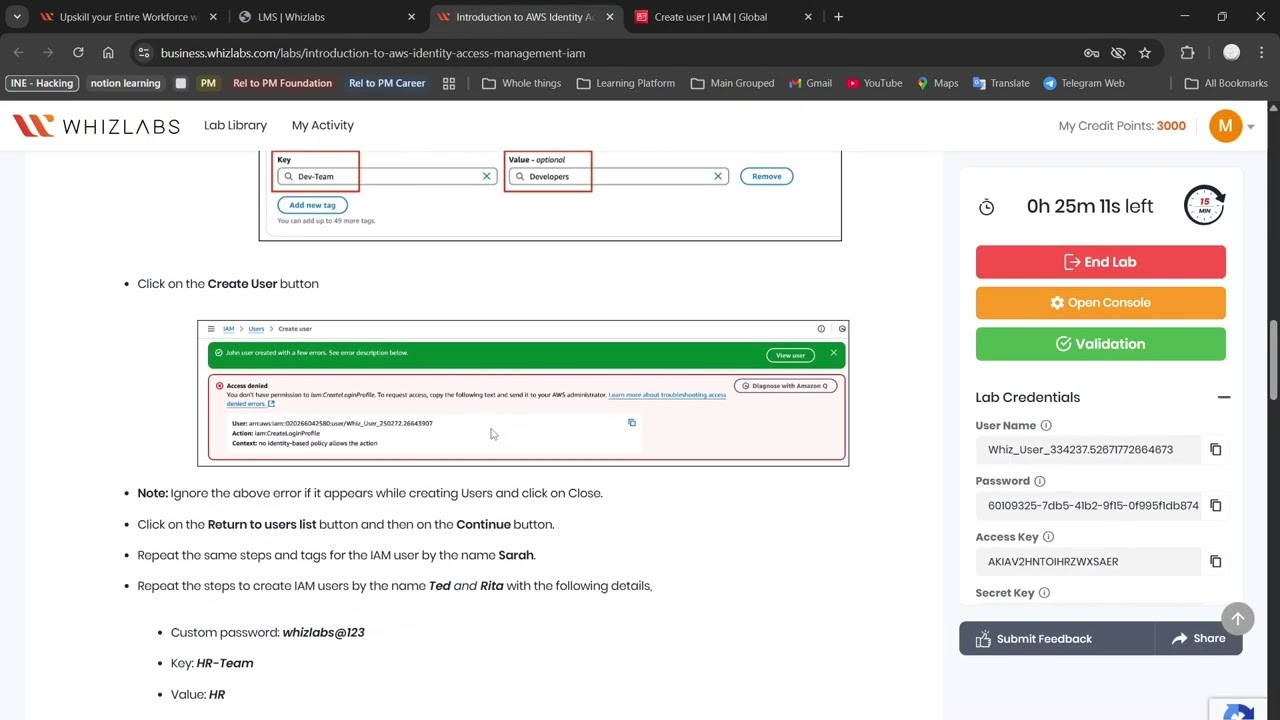Viewport: 1280px width, 720px height.
Task: Open the Learning Platform bookmark folder
Action: 625,83
